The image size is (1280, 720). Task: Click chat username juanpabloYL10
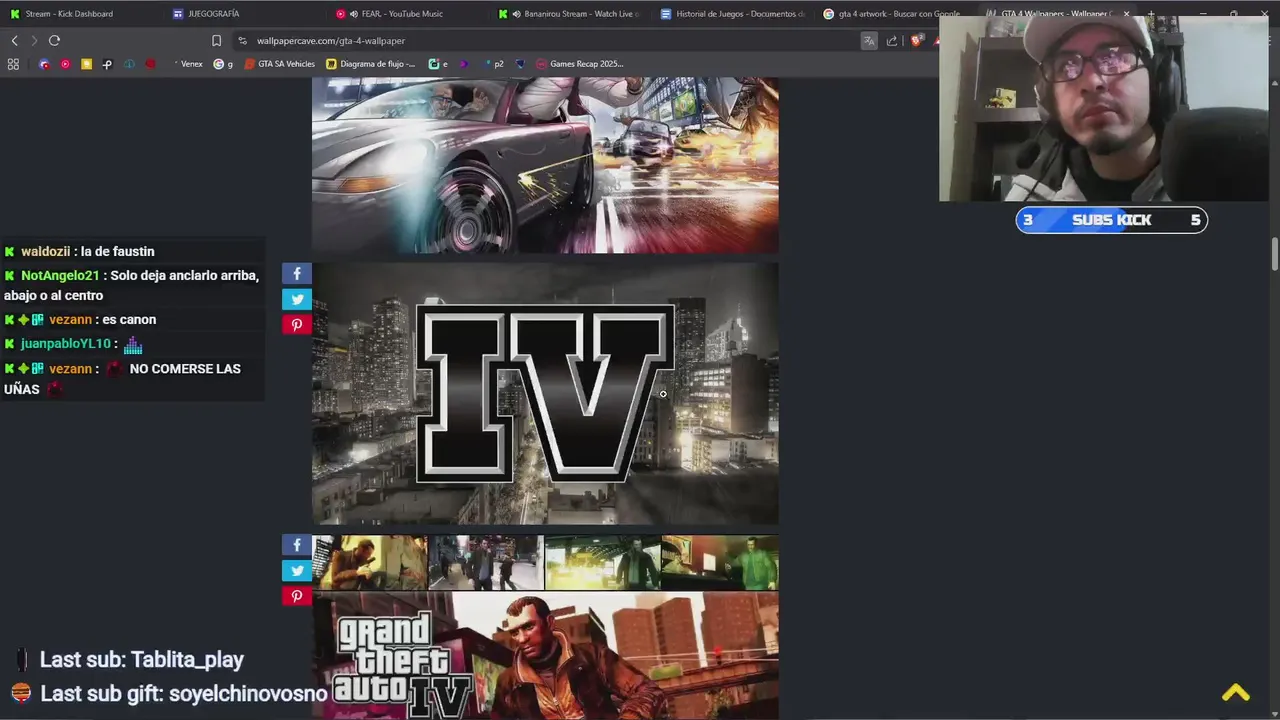(x=66, y=344)
